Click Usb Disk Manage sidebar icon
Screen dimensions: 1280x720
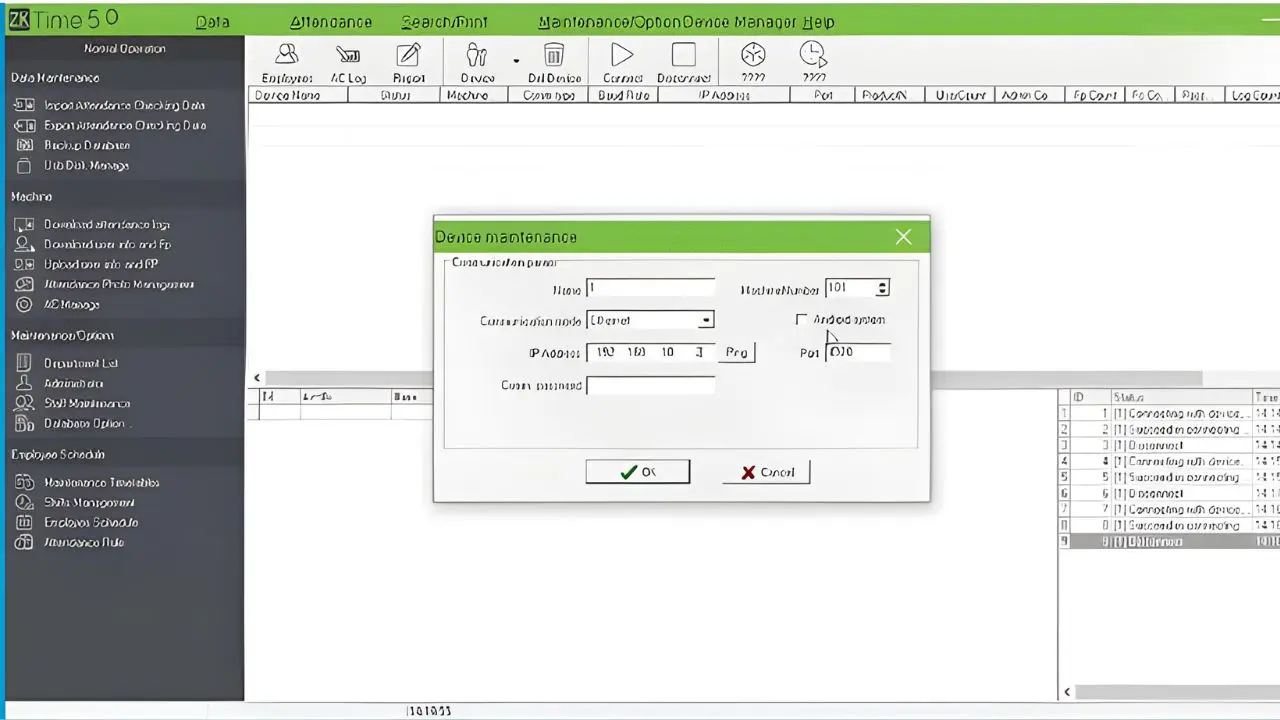[x=25, y=165]
